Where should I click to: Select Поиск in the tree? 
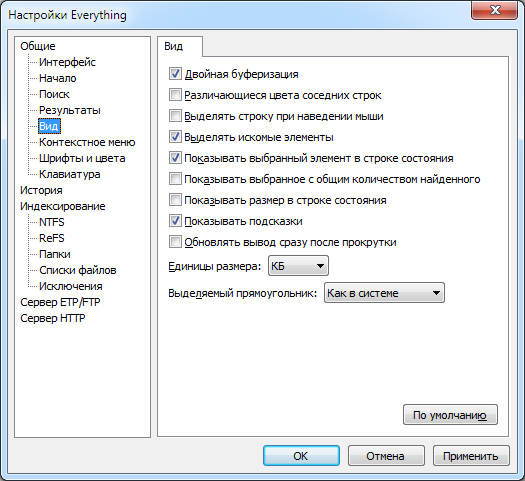pos(54,94)
